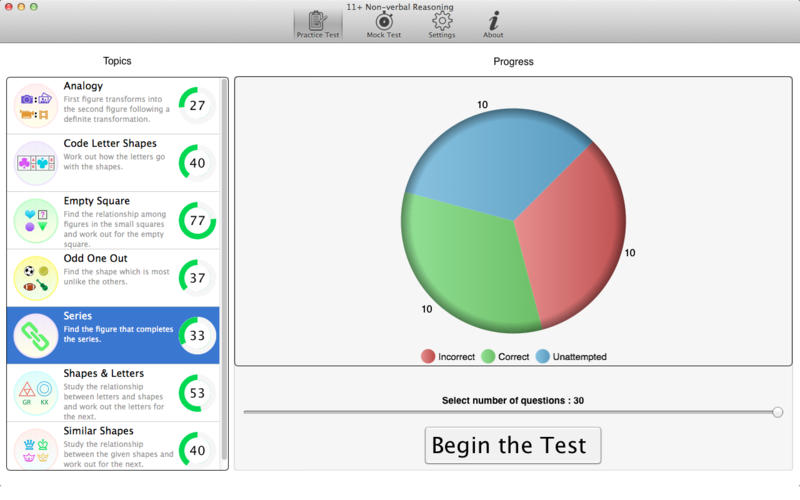Image resolution: width=800 pixels, height=500 pixels.
Task: Select the Series chain-link icon
Action: (x=35, y=336)
